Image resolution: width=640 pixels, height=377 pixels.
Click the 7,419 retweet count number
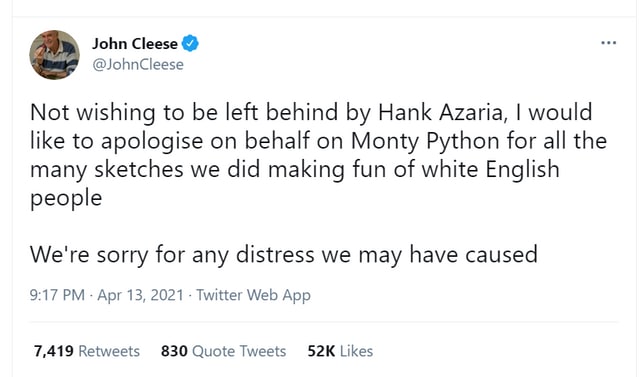click(x=53, y=351)
